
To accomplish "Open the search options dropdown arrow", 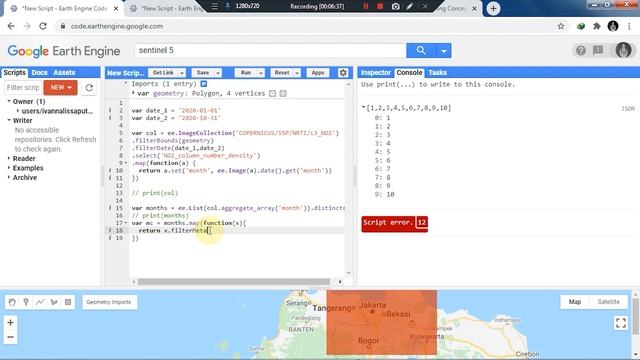I will (x=444, y=51).
